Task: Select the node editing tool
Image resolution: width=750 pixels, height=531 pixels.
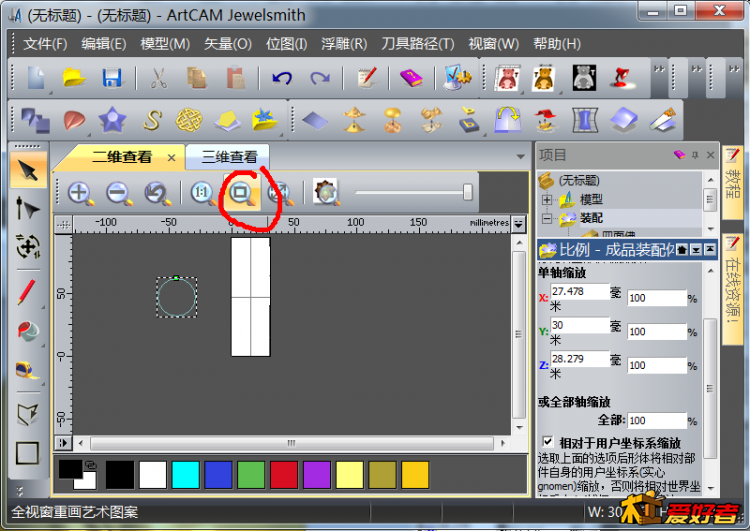Action: [x=27, y=209]
